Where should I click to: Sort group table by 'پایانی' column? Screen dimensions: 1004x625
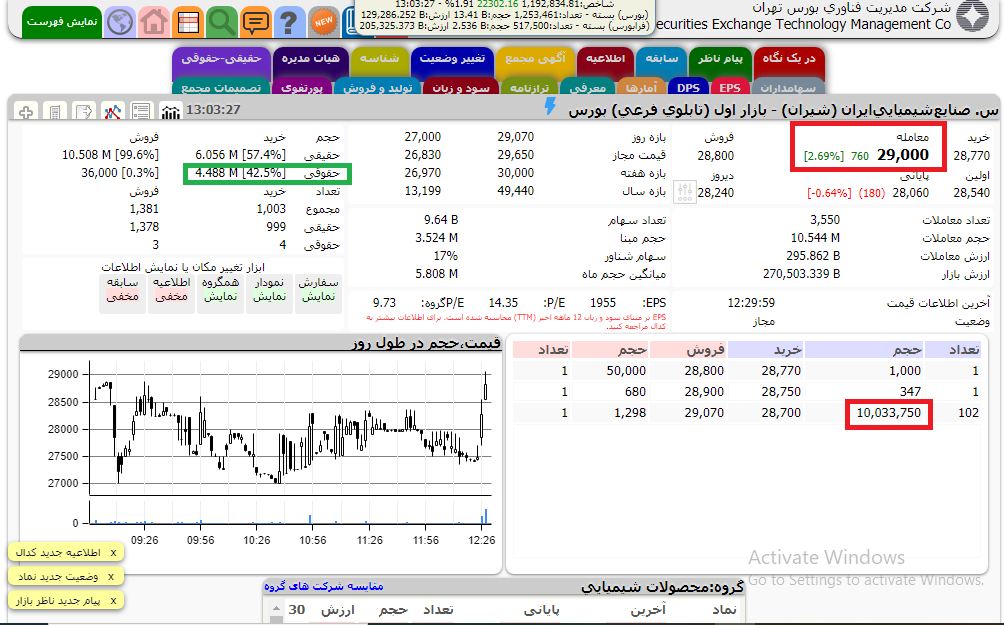pyautogui.click(x=542, y=610)
